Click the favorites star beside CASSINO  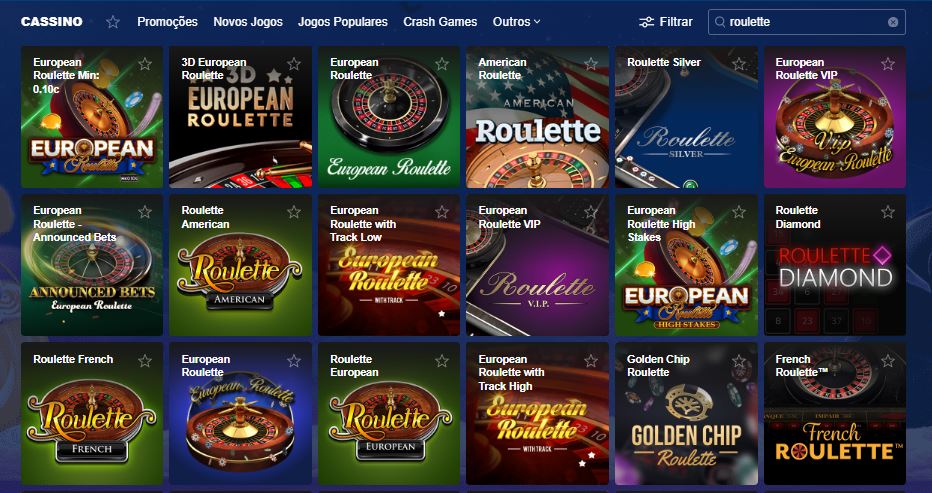[x=113, y=22]
